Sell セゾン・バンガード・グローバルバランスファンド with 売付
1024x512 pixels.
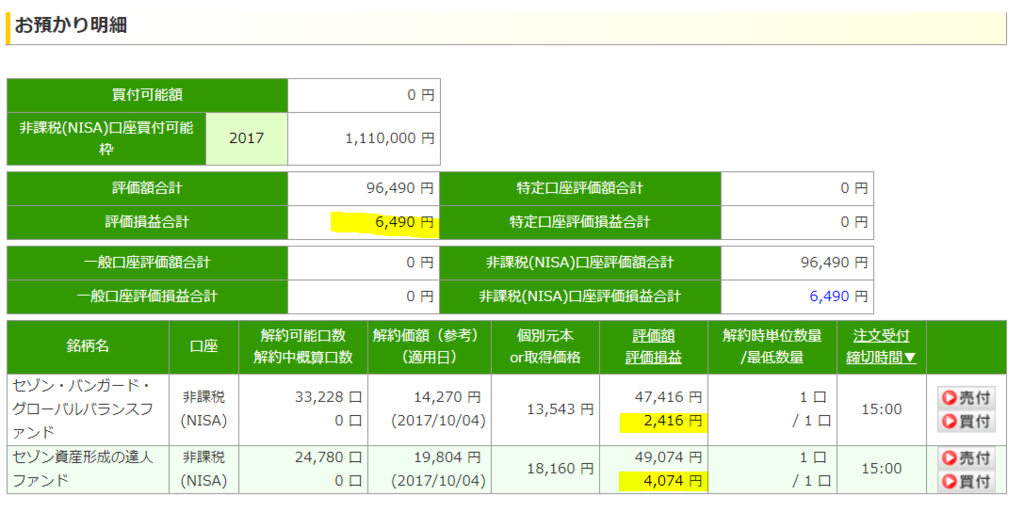coord(966,398)
